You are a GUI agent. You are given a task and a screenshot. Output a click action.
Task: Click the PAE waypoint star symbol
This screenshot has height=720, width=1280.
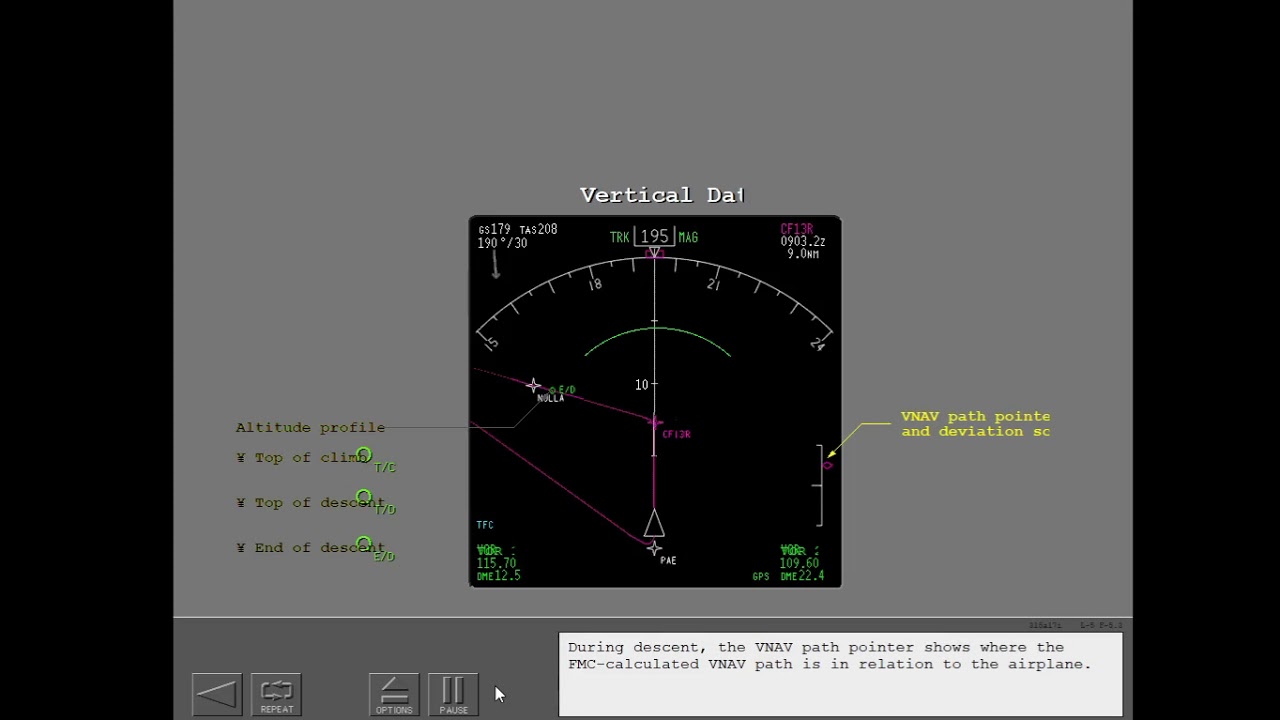tap(654, 548)
